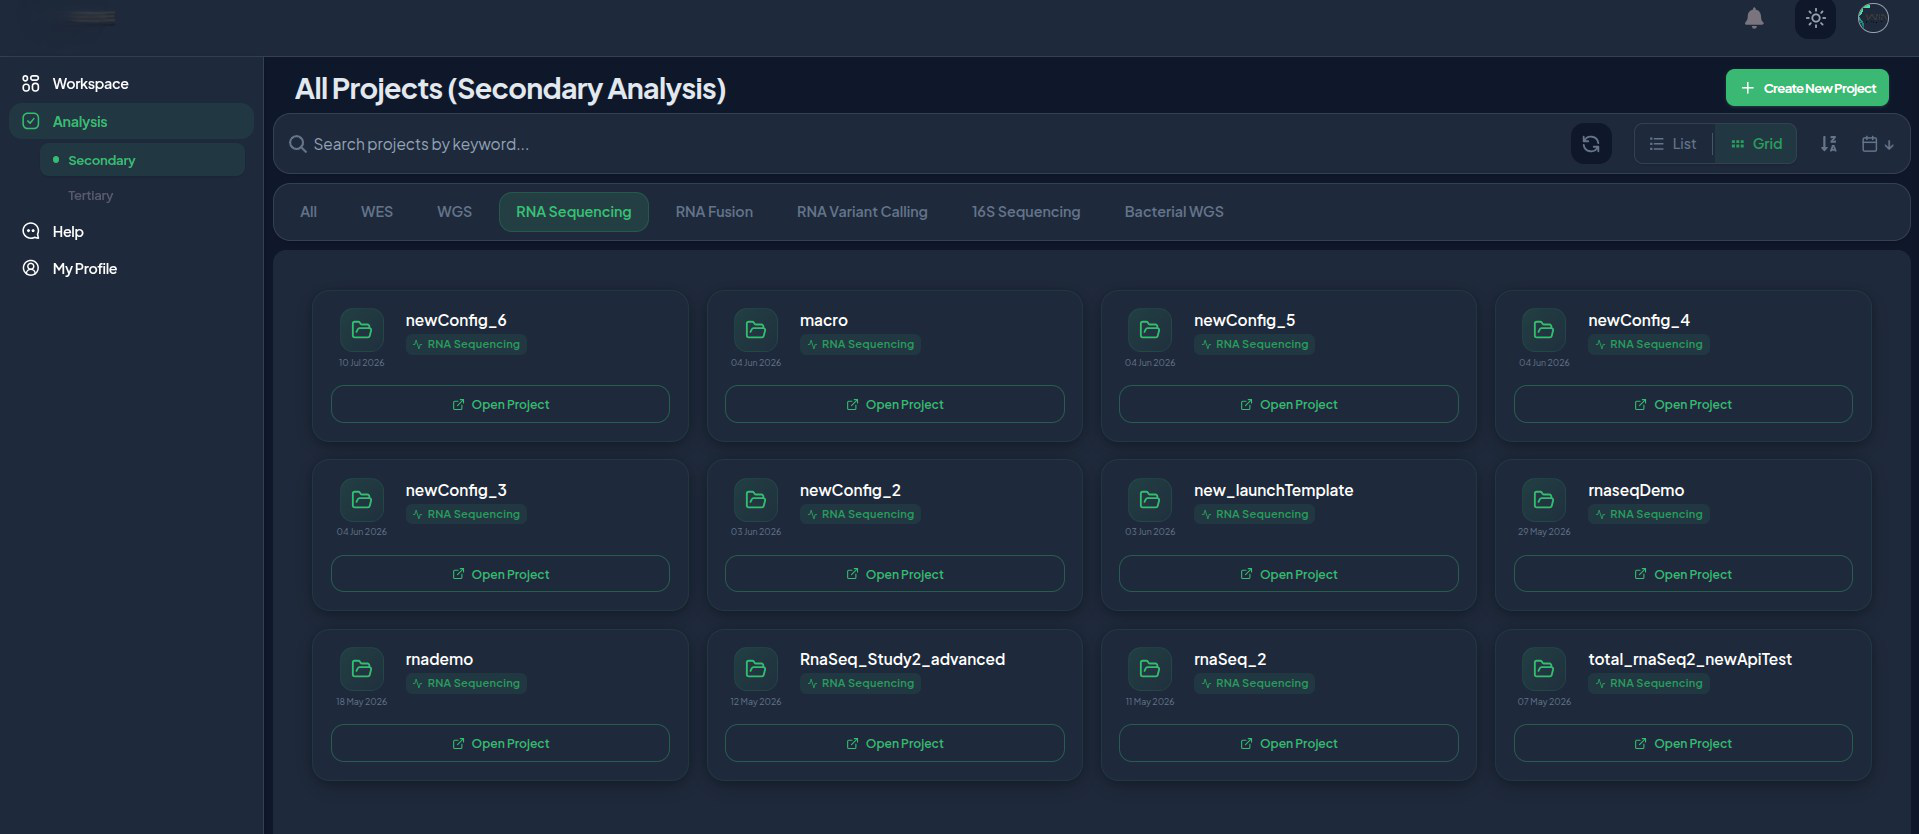The height and width of the screenshot is (834, 1919).
Task: Open project newConfig_3
Action: pos(500,574)
